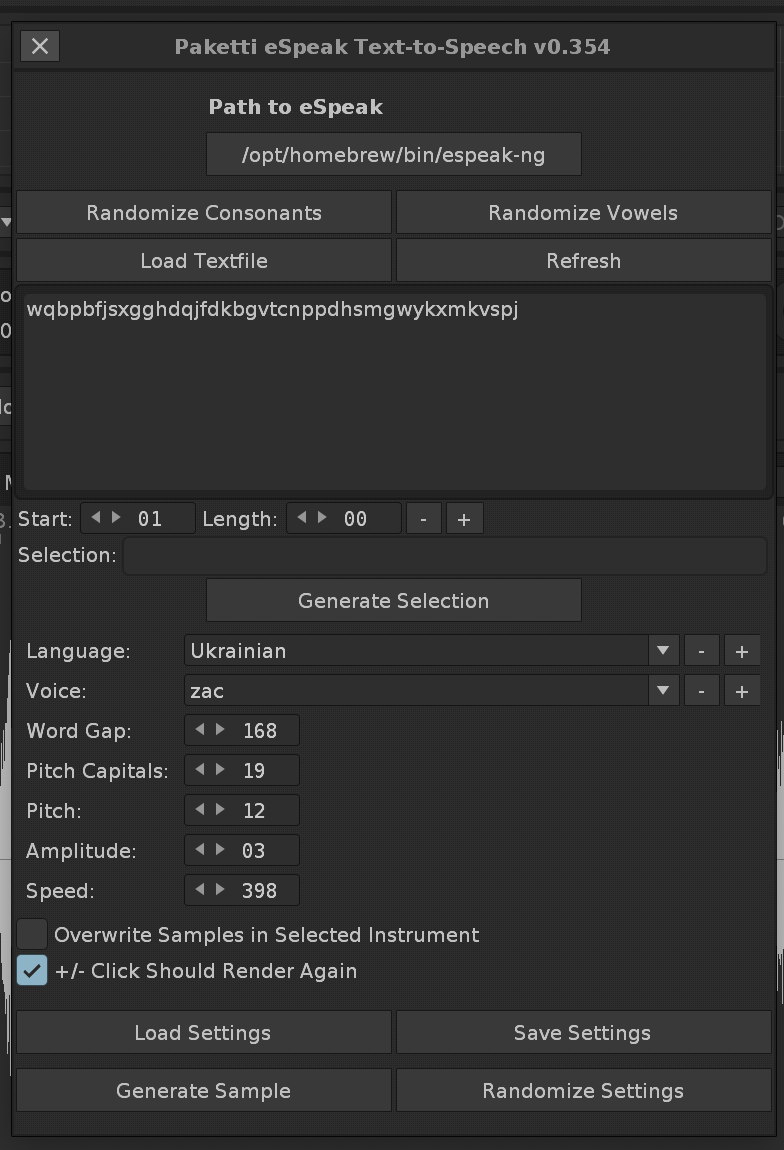Toggle +/- Click Should Render Again
Viewport: 784px width, 1150px height.
(x=32, y=971)
